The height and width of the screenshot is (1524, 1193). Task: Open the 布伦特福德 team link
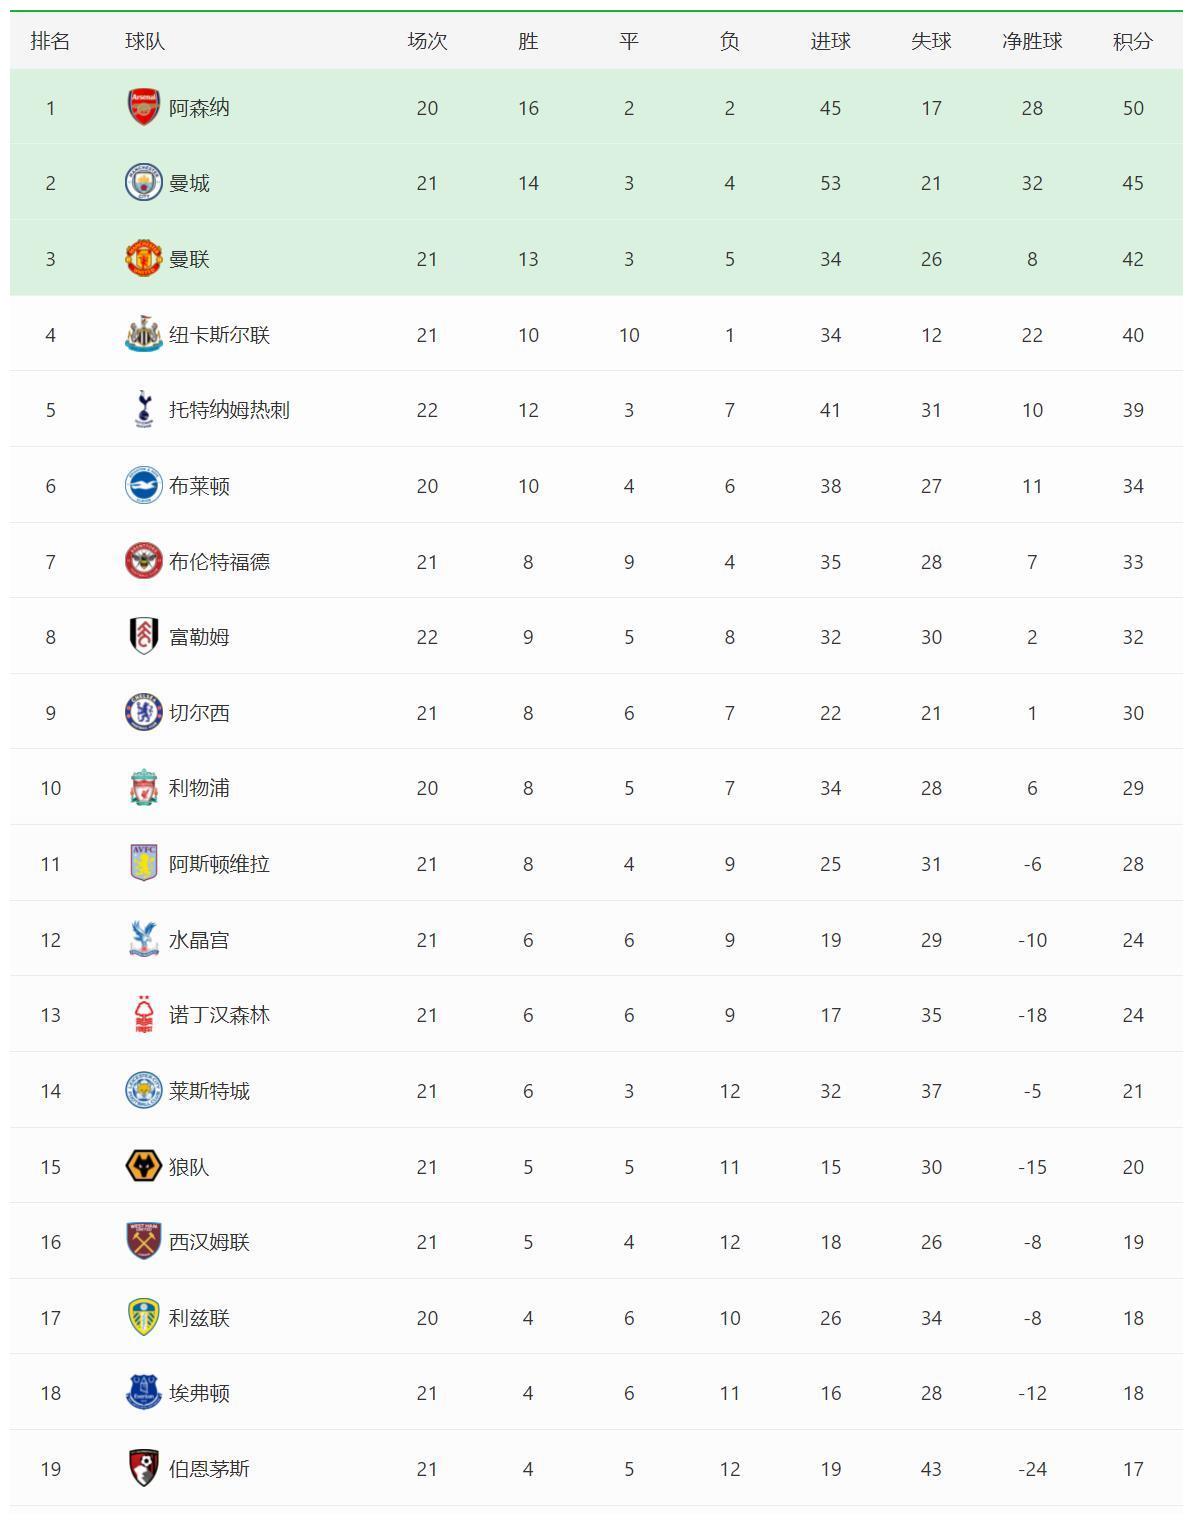(219, 561)
